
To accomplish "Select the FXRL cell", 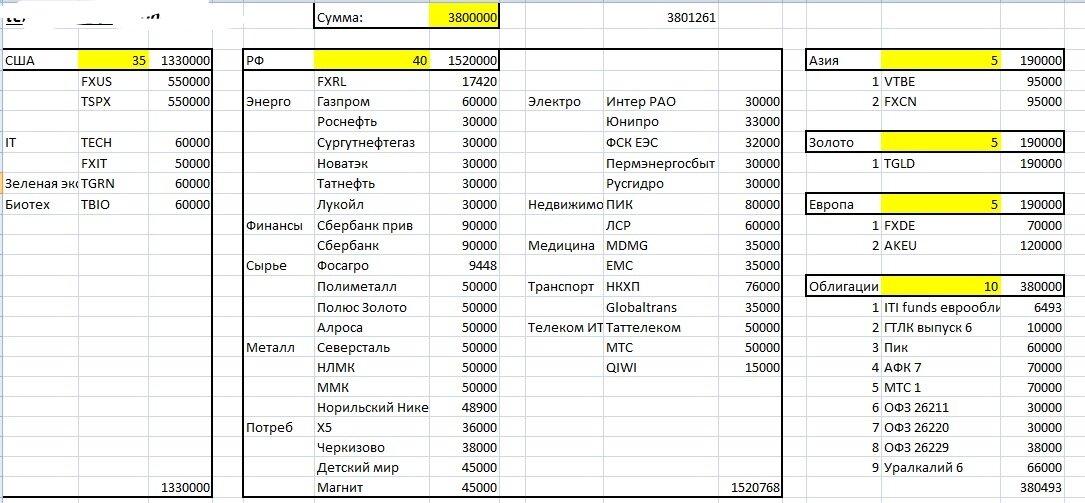I will coord(372,81).
